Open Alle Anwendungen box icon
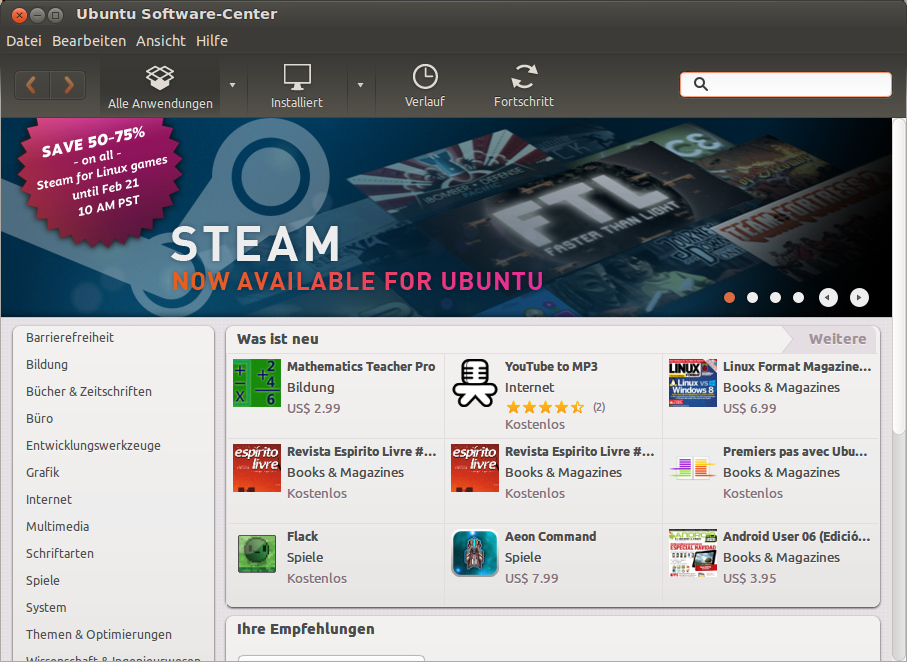Screen dimensions: 907x662 (160, 77)
